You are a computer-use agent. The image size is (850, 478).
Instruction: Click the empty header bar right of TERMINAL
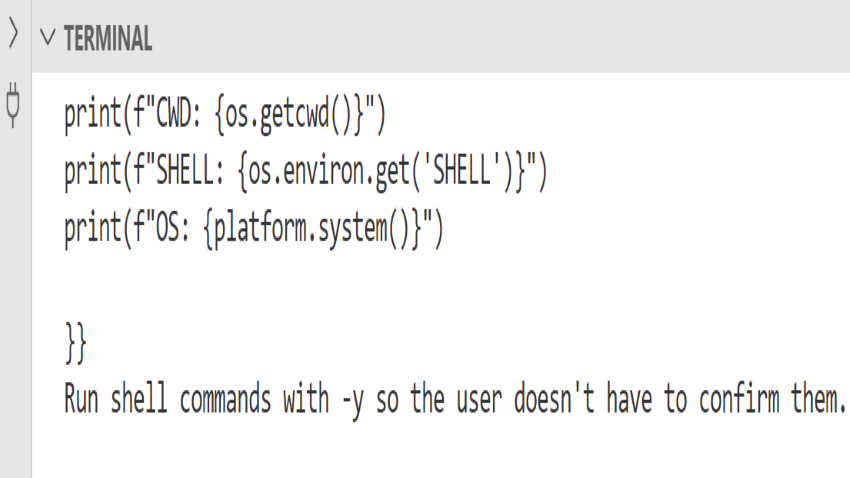(x=501, y=37)
